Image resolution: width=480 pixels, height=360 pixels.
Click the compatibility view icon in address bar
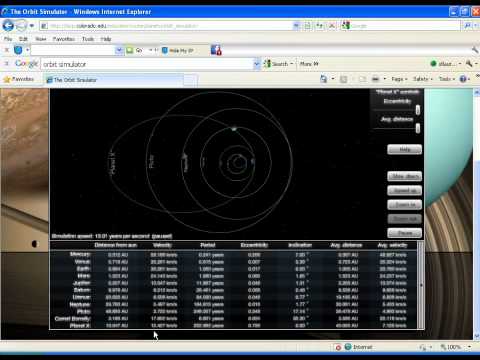coord(307,26)
